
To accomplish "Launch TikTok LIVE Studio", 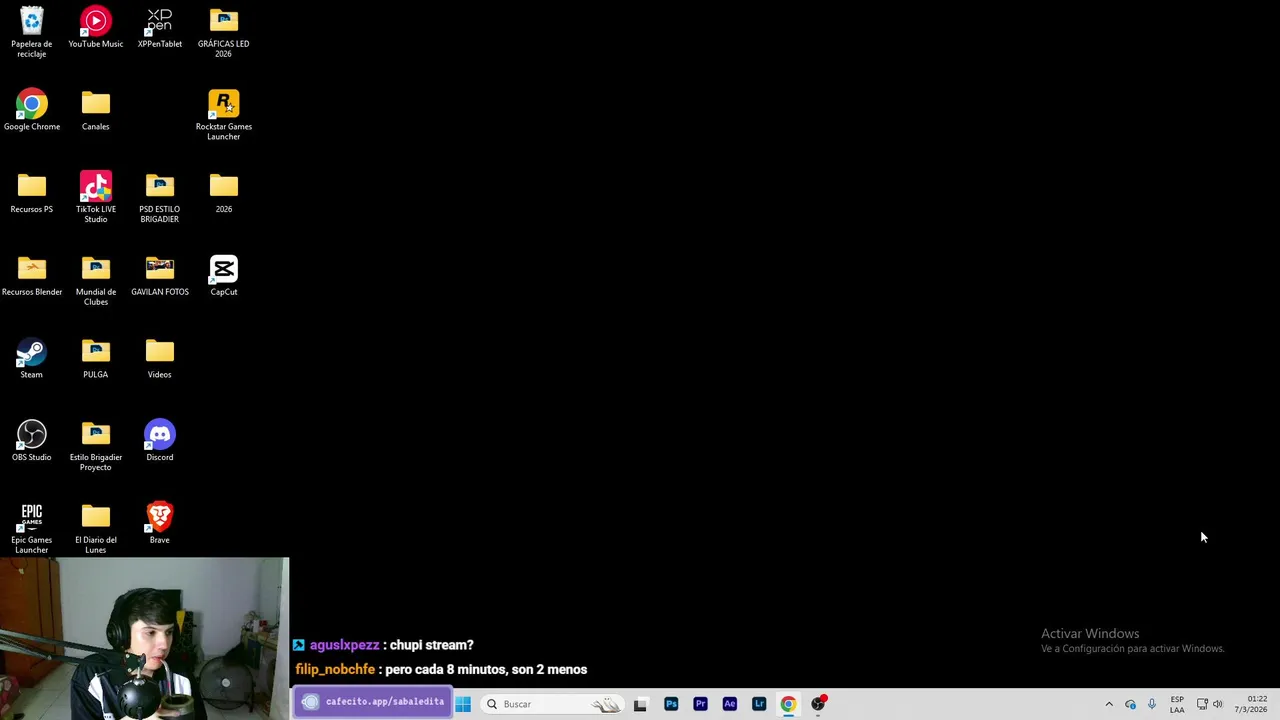I will coord(96,198).
